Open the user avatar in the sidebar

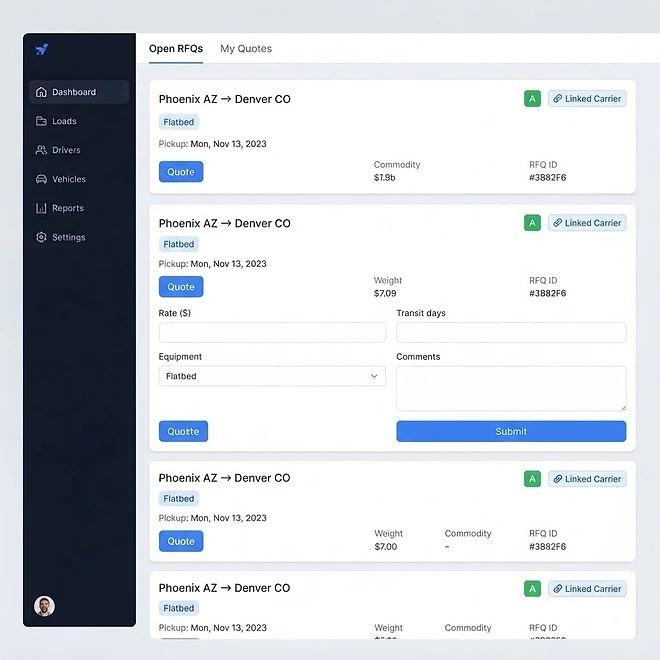tap(44, 606)
